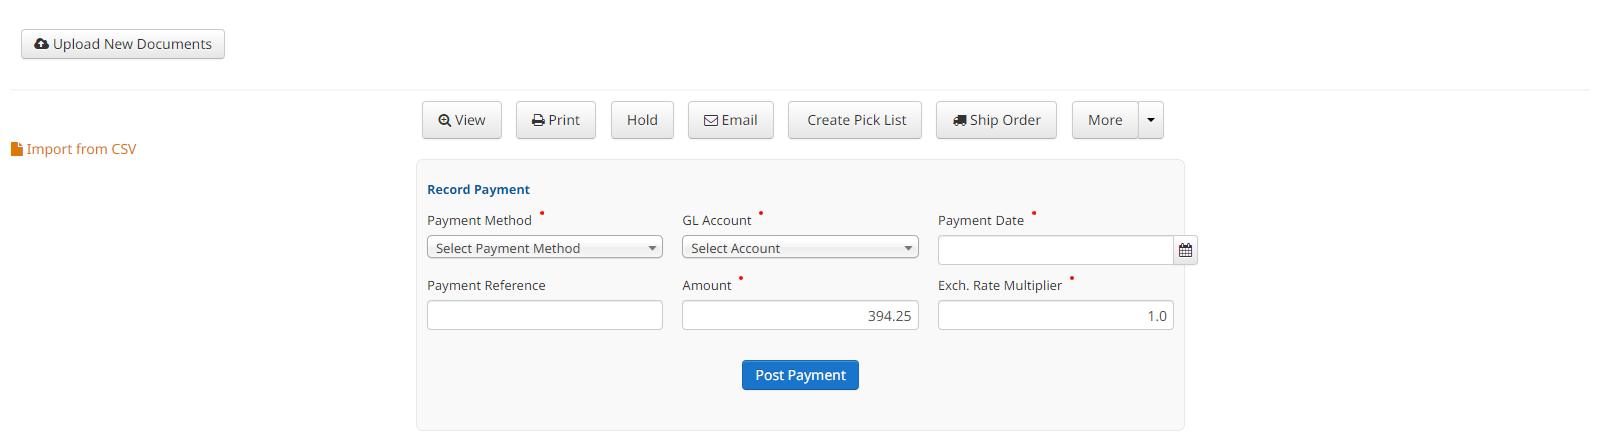Click the printer icon on Print button
Viewport: 1601px width, 442px height.
(x=538, y=120)
